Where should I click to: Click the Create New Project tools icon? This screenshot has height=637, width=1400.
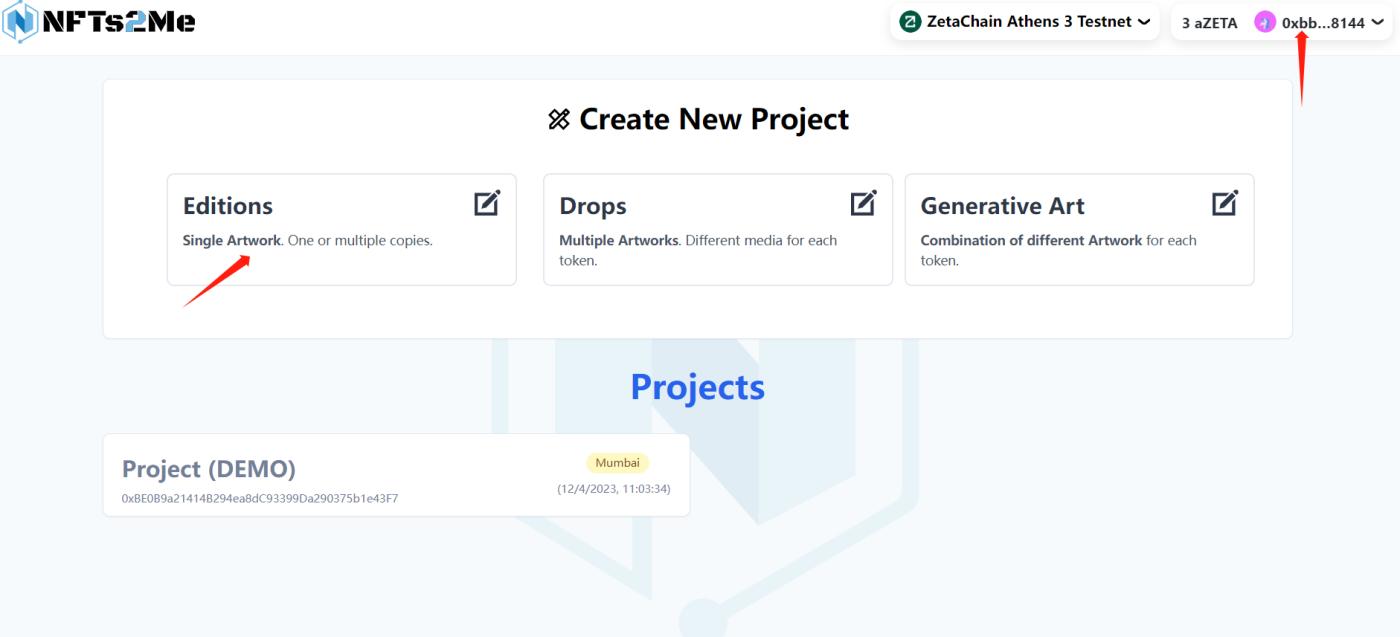tap(559, 120)
